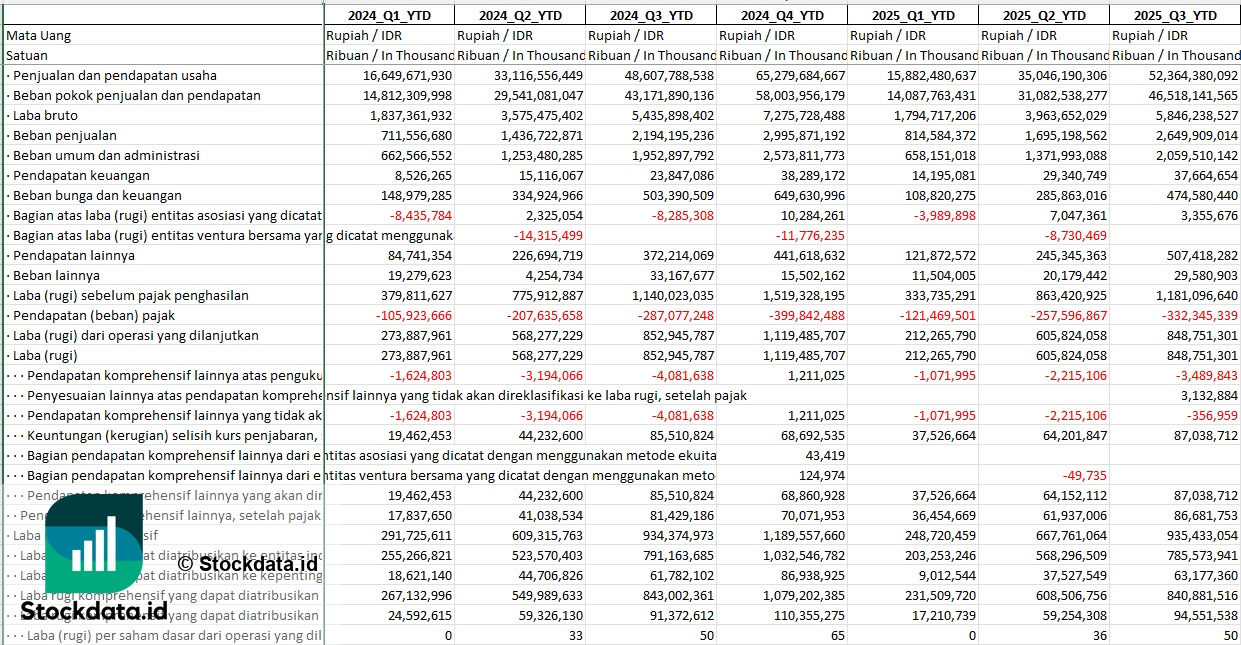Click 'Laba (rugi) sebelum pajak penghasilan' label
This screenshot has width=1241, height=645.
click(130, 295)
